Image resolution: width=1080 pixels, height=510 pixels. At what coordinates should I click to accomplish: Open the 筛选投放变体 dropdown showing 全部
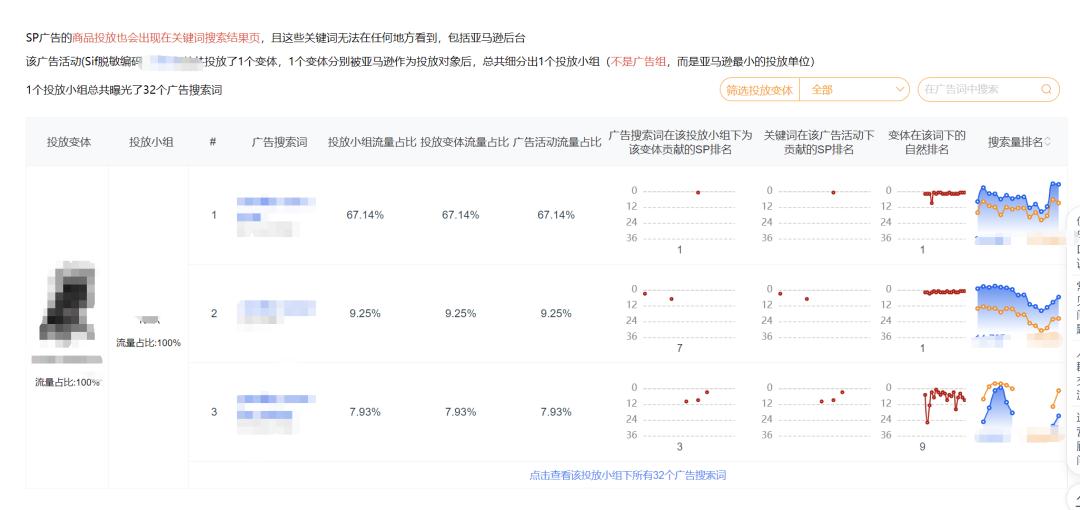[x=855, y=90]
